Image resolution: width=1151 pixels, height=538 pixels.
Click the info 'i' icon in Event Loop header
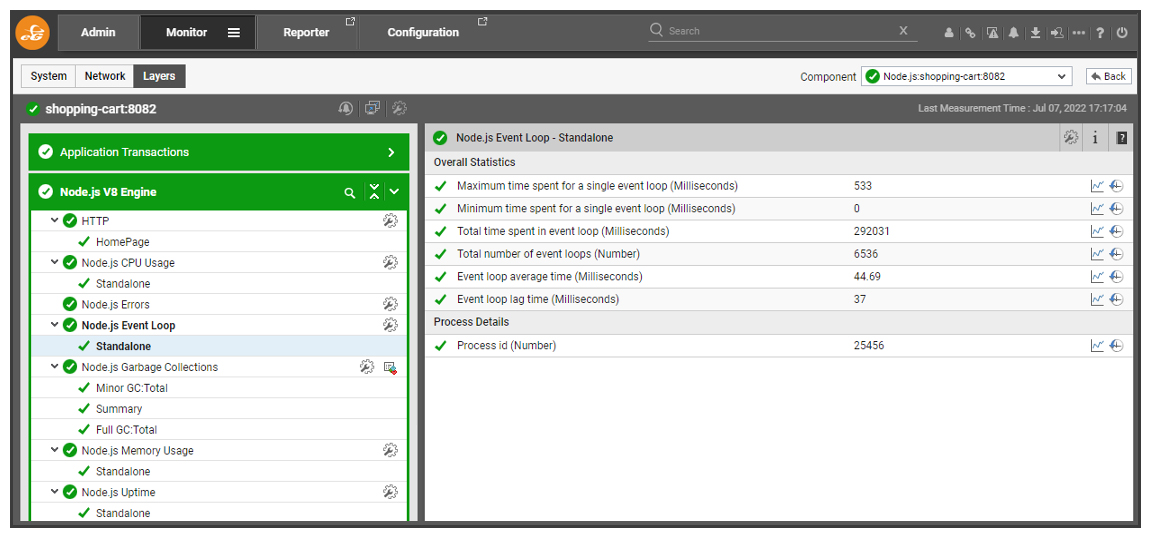(1094, 137)
